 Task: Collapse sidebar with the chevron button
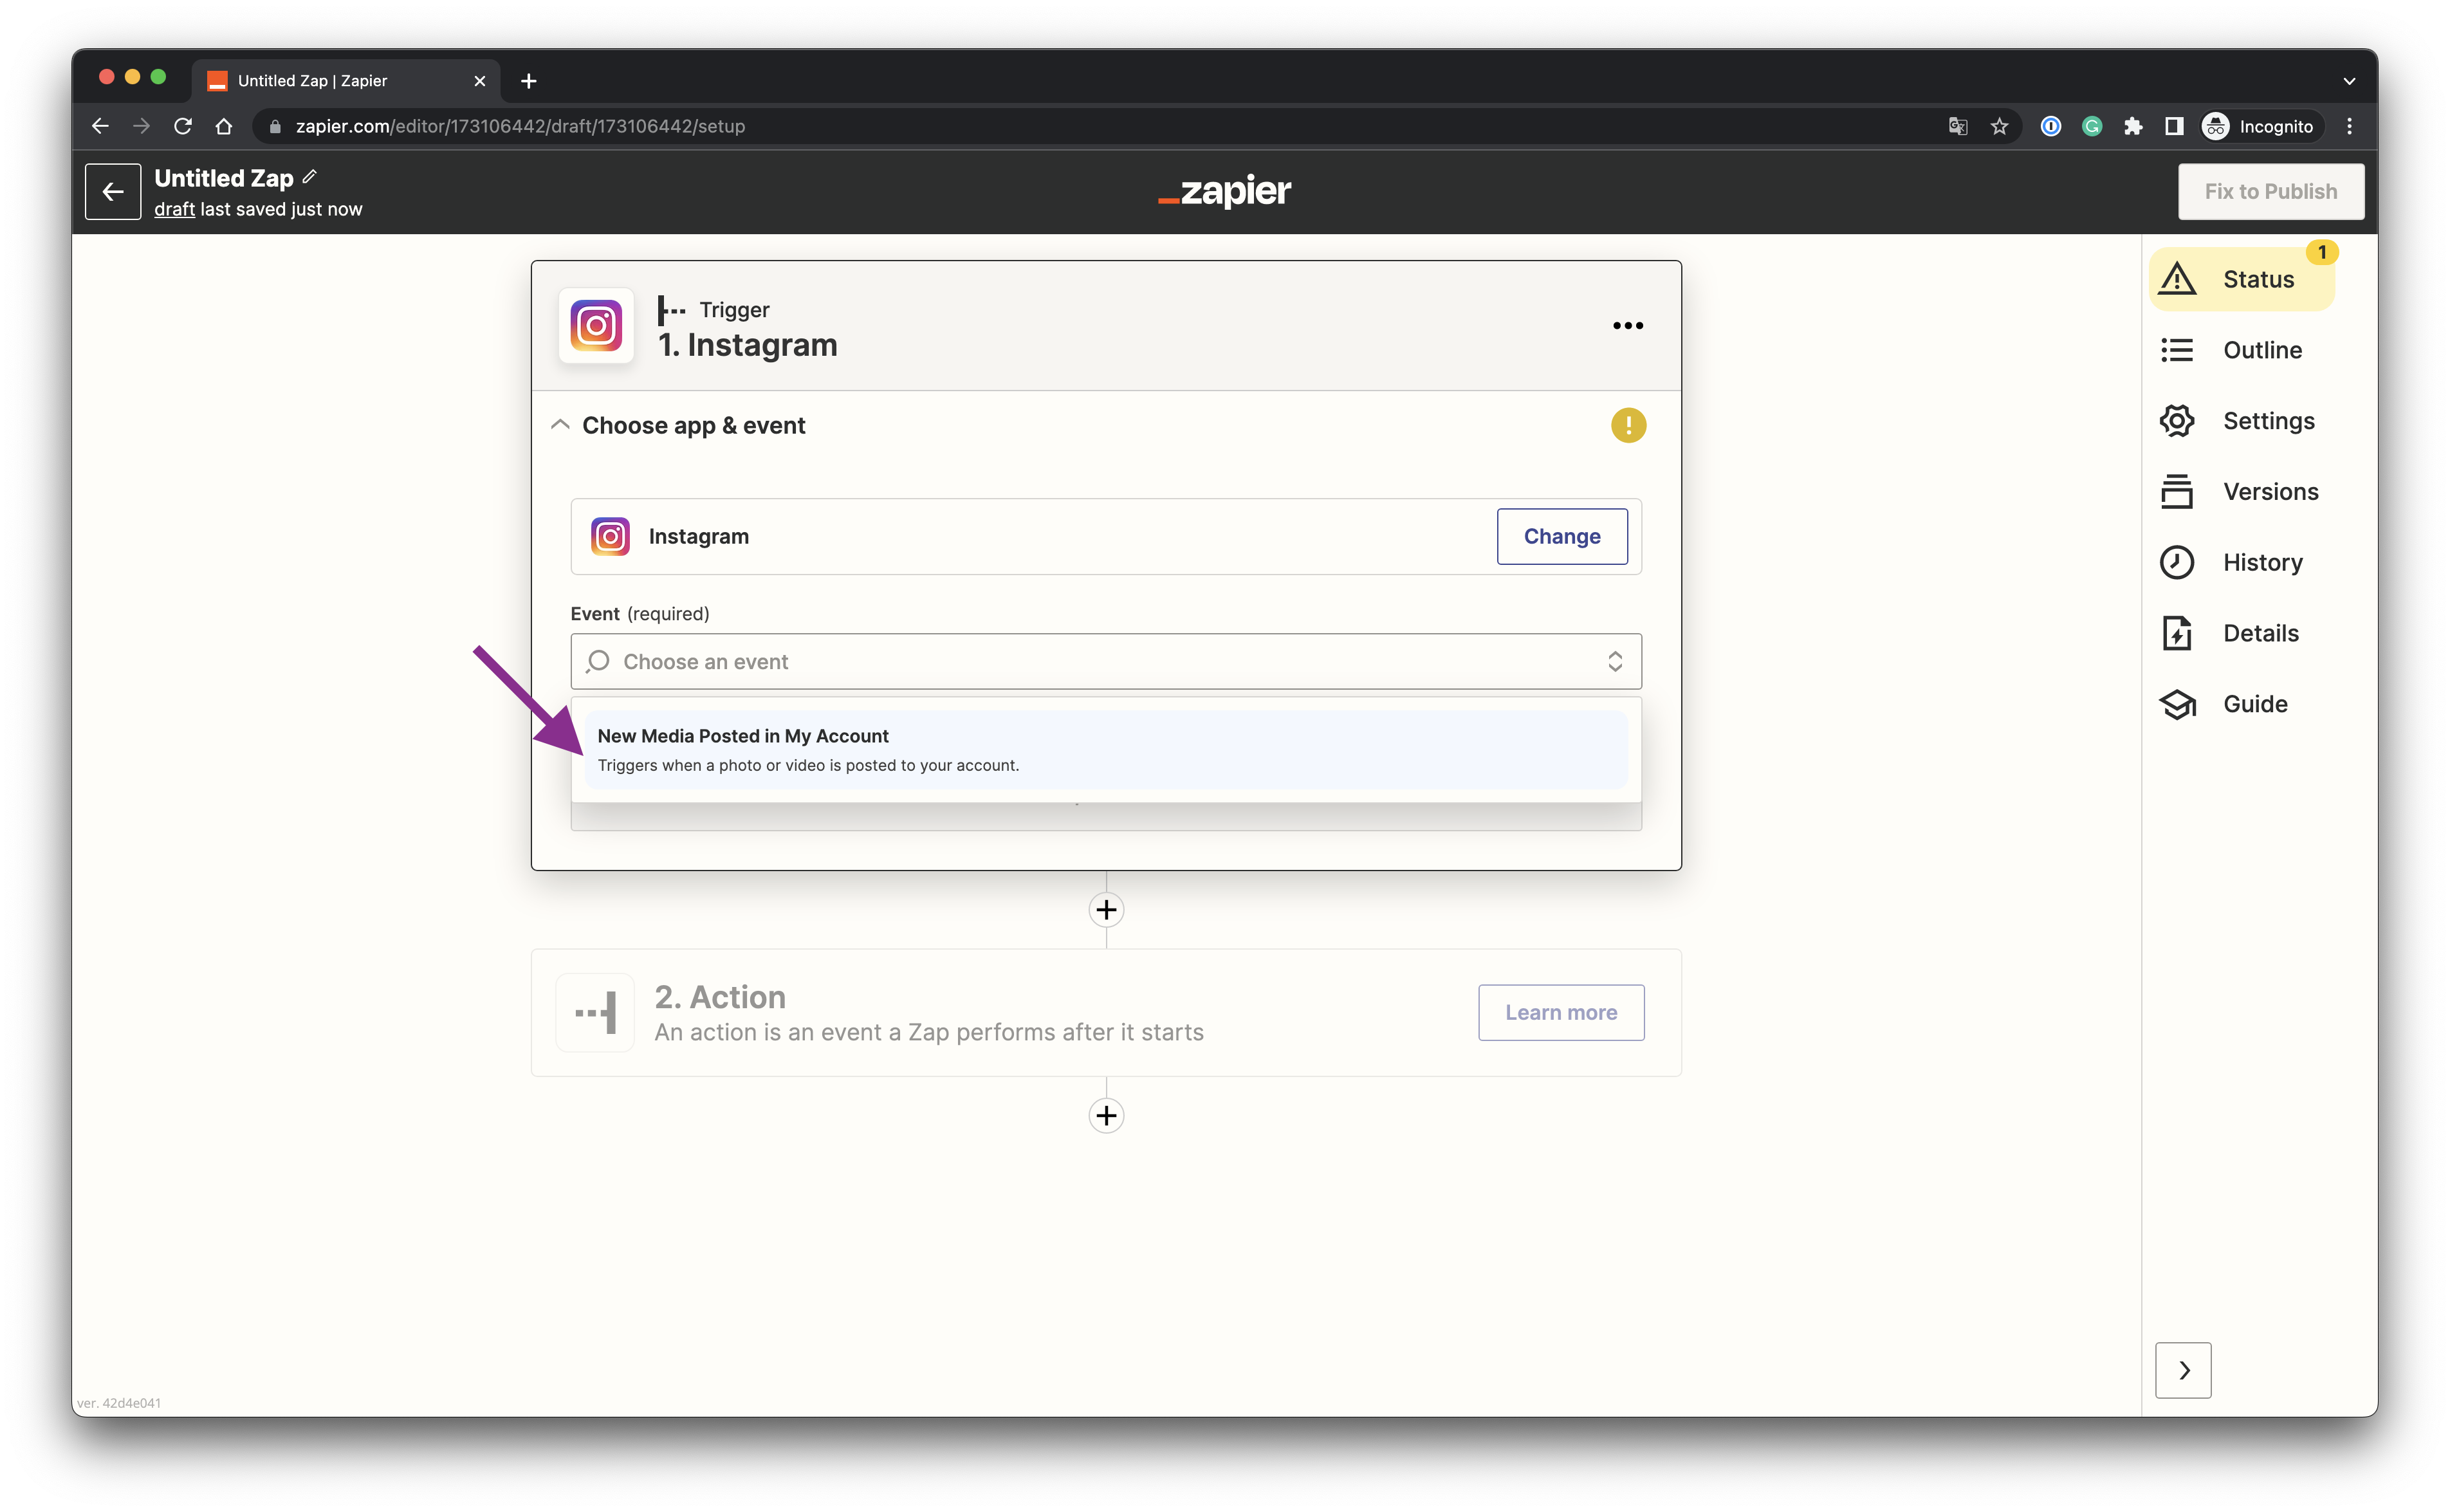(2183, 1370)
